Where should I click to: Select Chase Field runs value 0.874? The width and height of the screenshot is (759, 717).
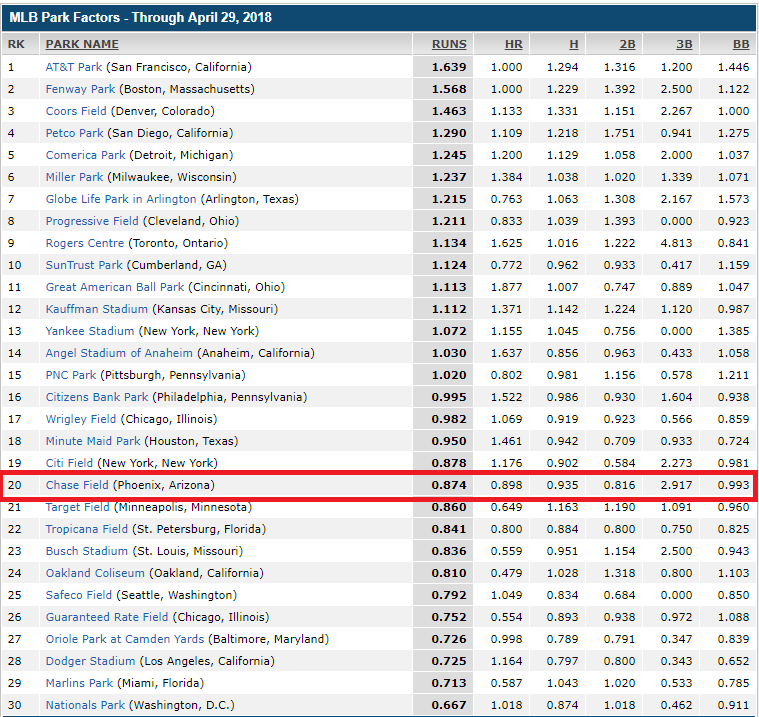pyautogui.click(x=449, y=485)
